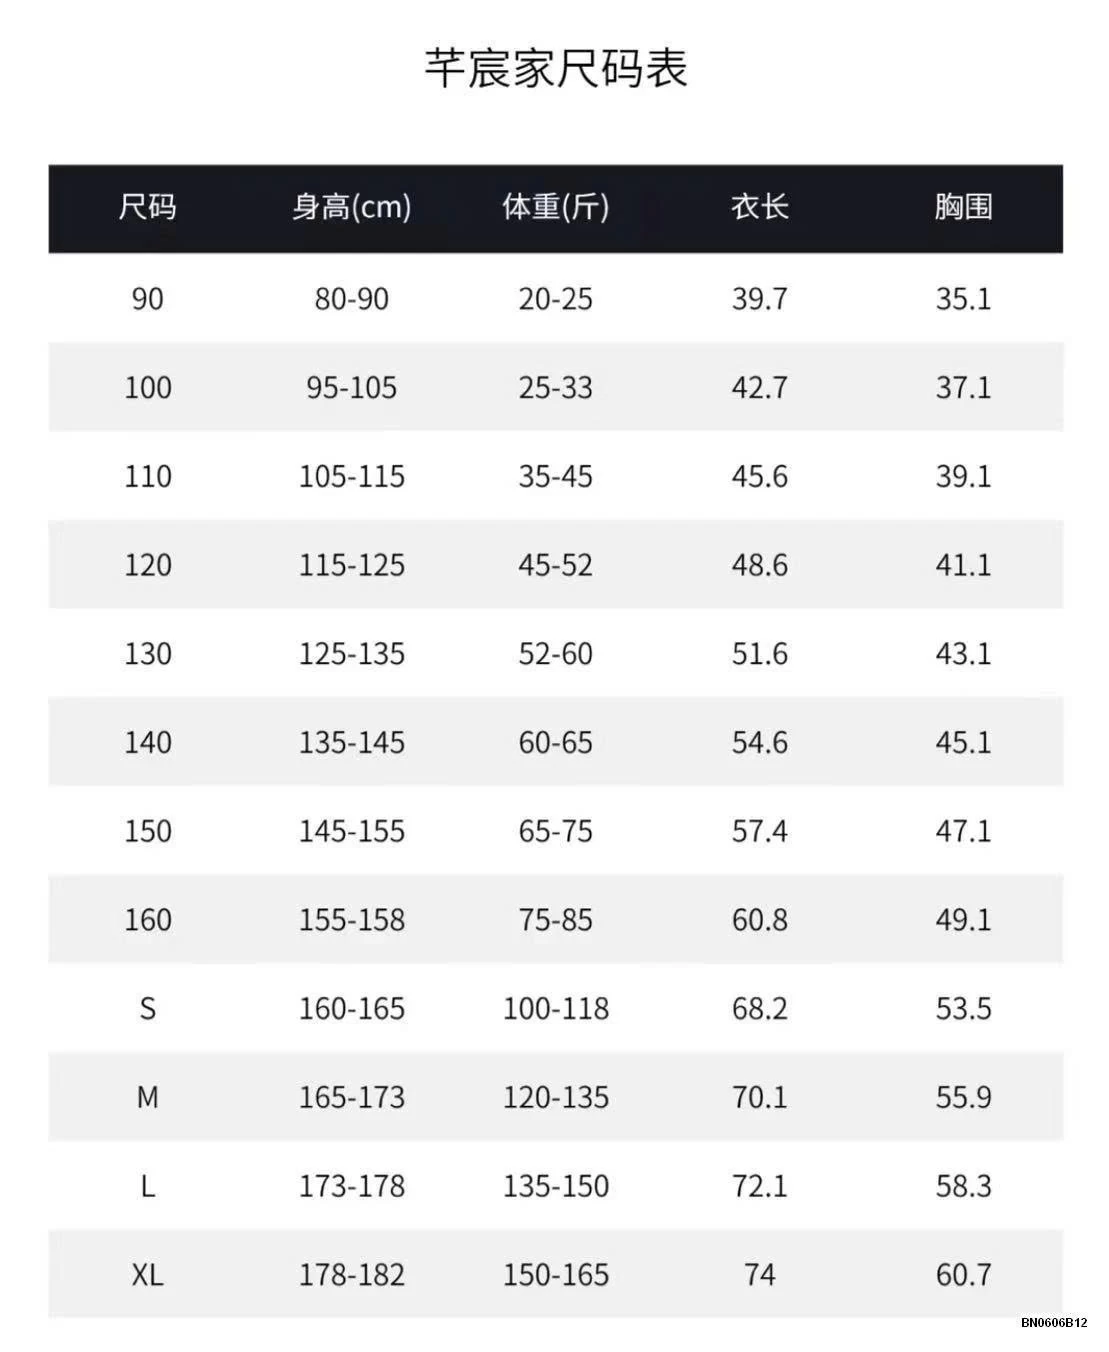Click the 35-45 weight cell
Viewport: 1109px width, 1352px height.
pos(555,476)
